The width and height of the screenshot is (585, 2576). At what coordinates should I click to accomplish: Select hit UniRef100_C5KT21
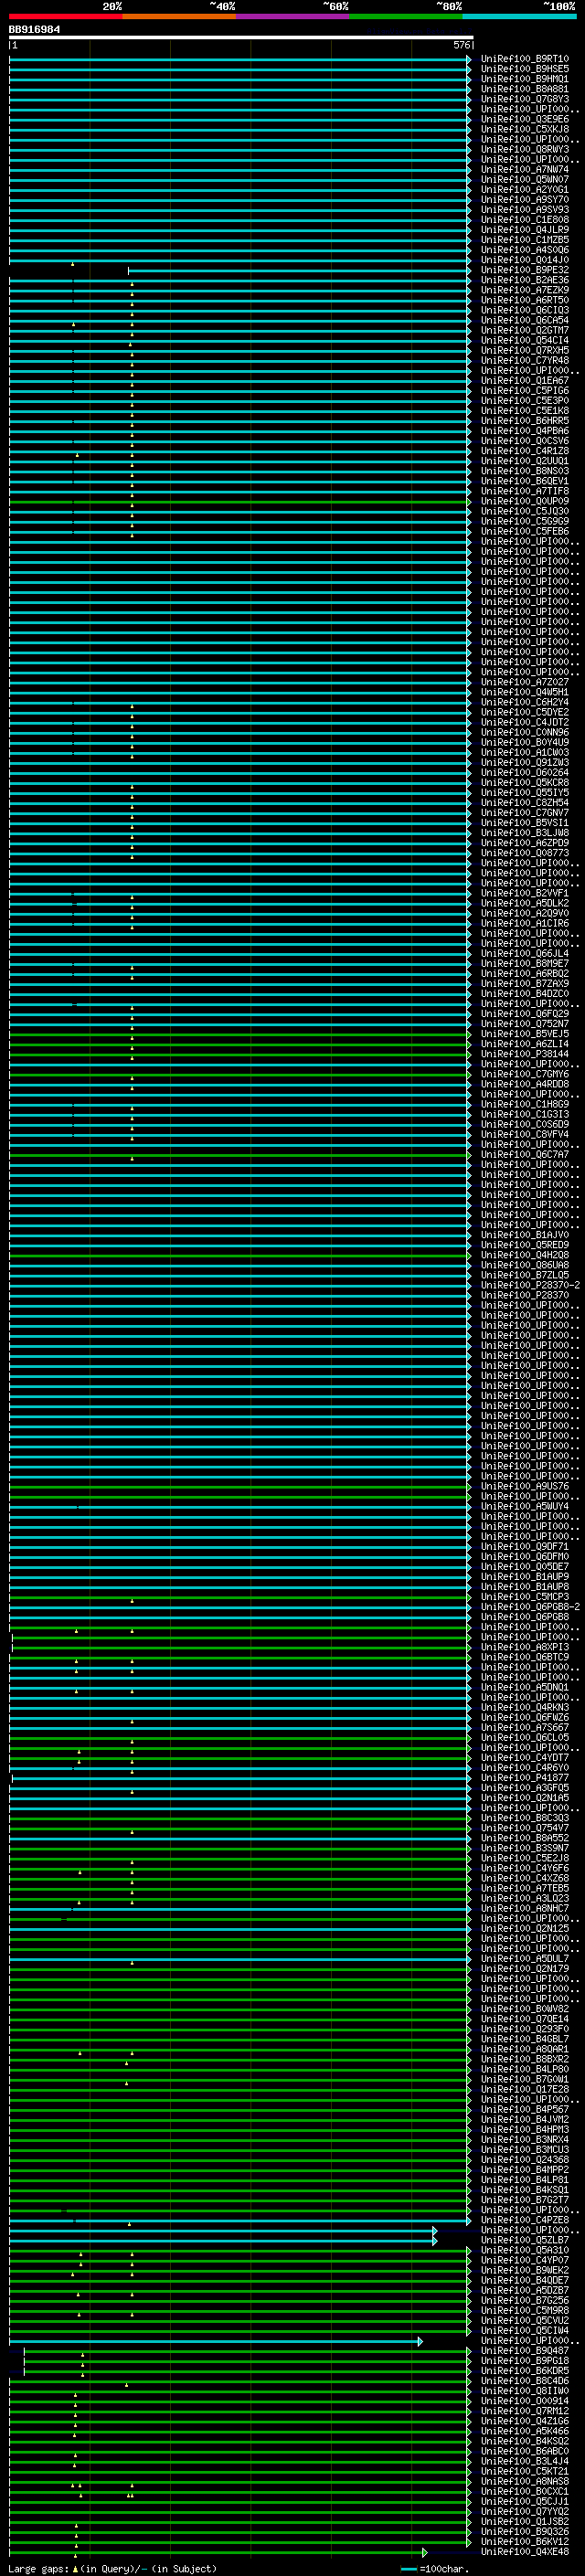coord(524,2471)
